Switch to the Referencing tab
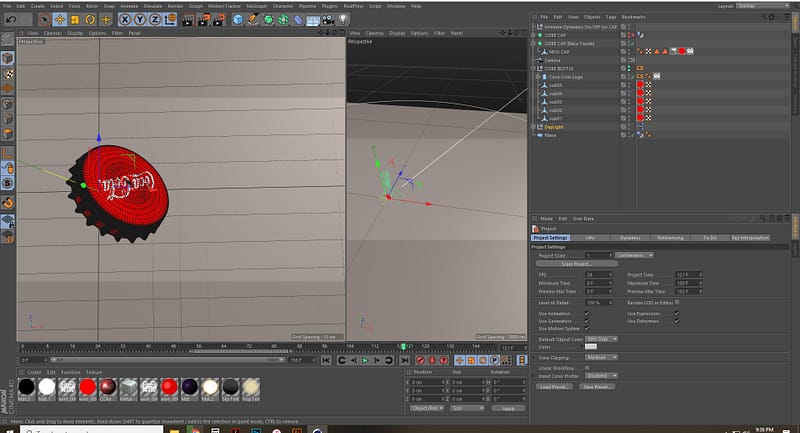The width and height of the screenshot is (800, 433). pos(670,238)
